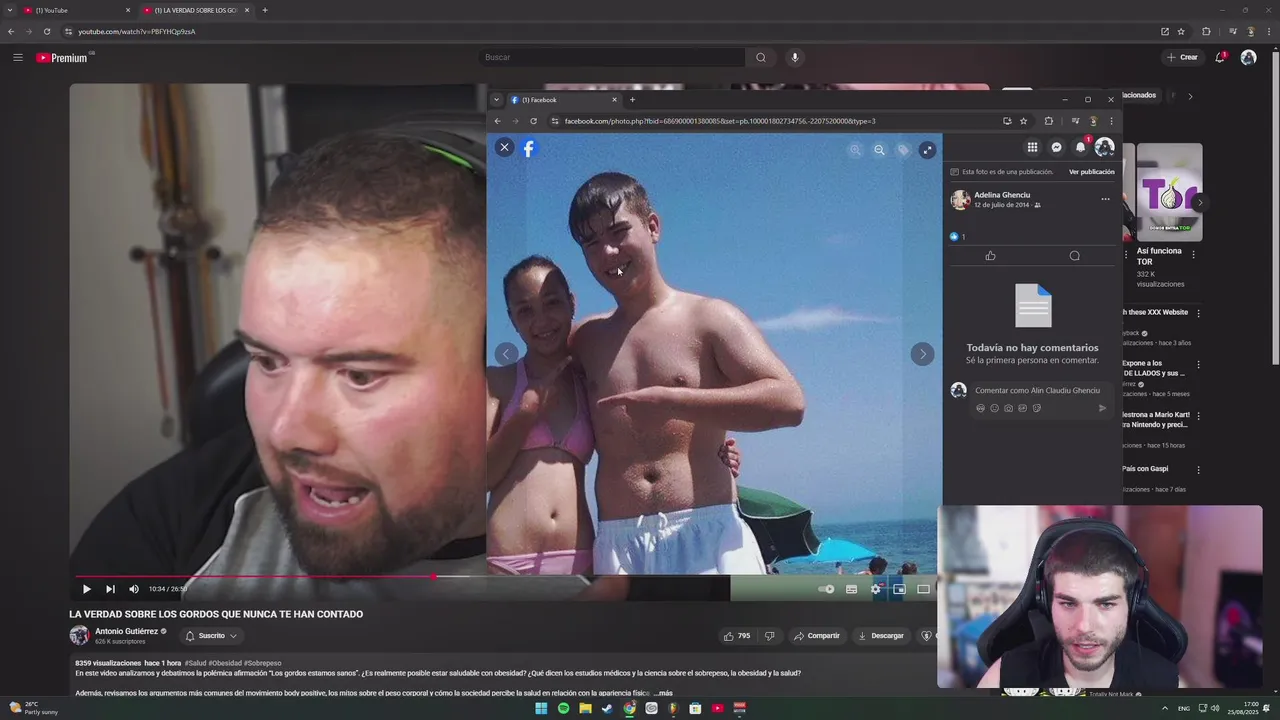
Task: Click the YouTube Premium logo
Action: [x=62, y=58]
